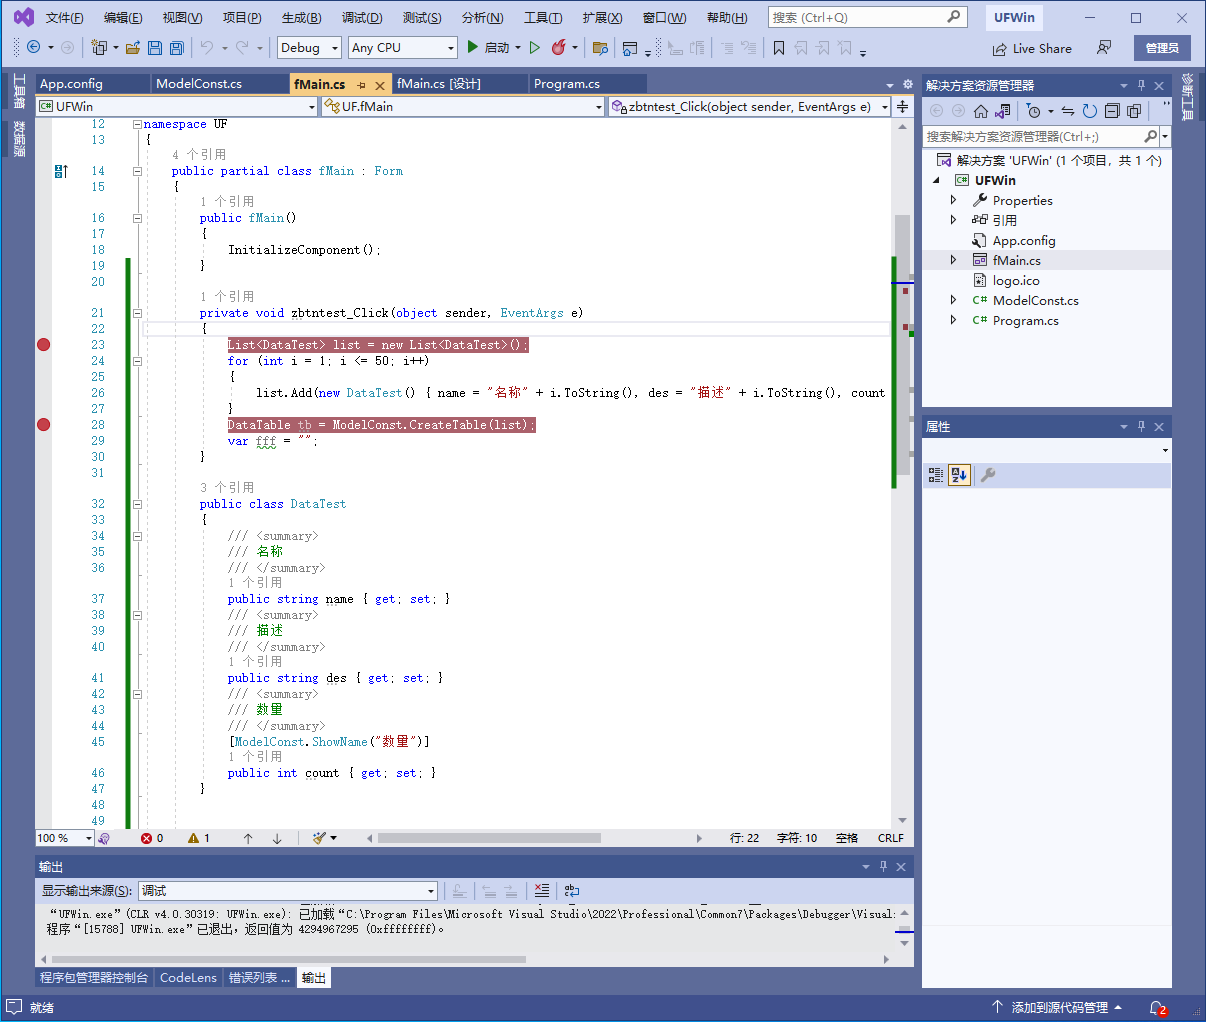Select alphabetical sort in the Properties panel
Screen dimensions: 1206x1022
(x=959, y=475)
